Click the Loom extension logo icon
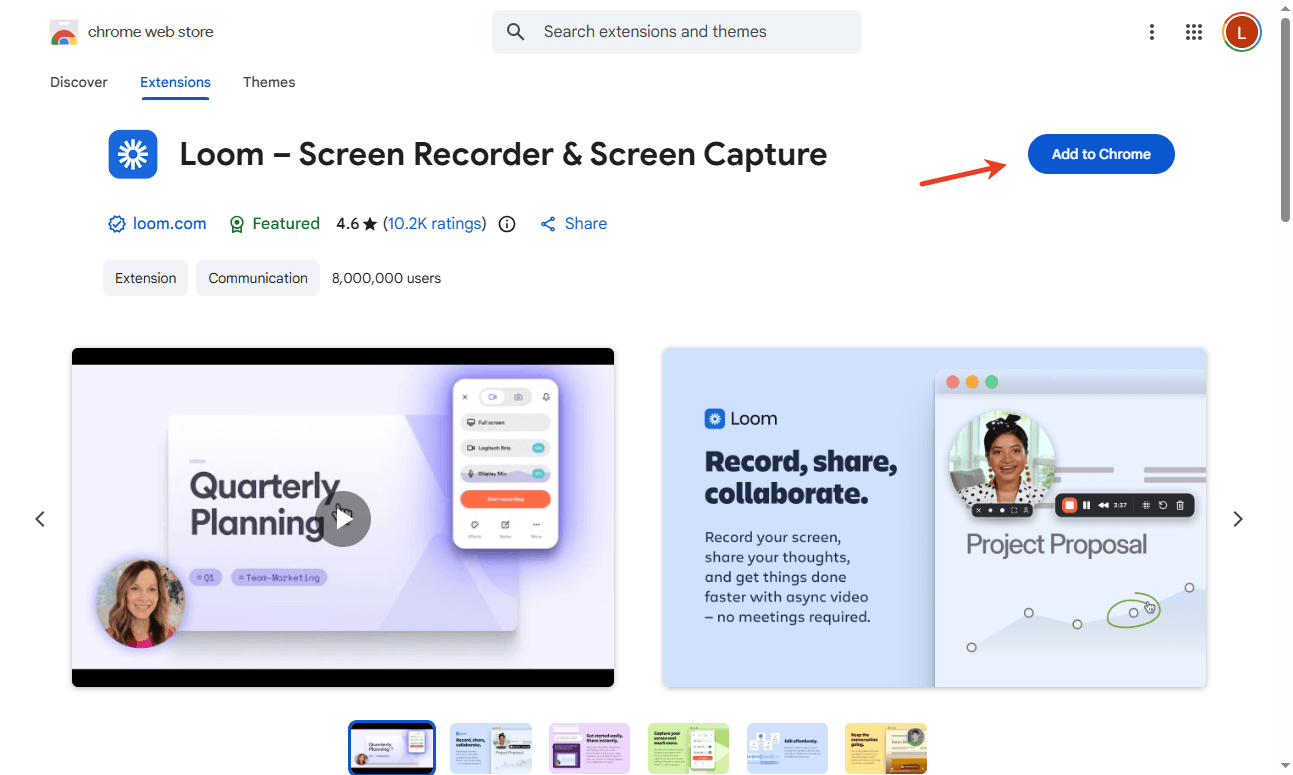1293x775 pixels. (133, 154)
